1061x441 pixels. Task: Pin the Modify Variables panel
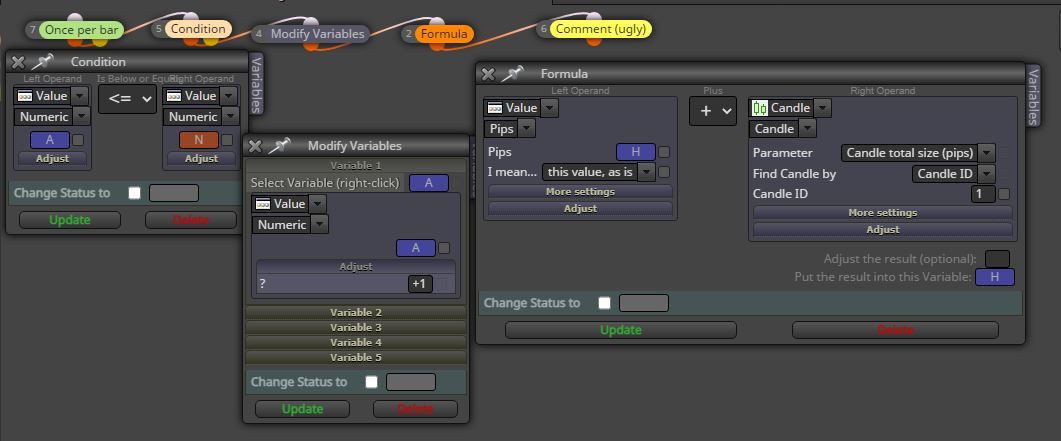(x=279, y=145)
